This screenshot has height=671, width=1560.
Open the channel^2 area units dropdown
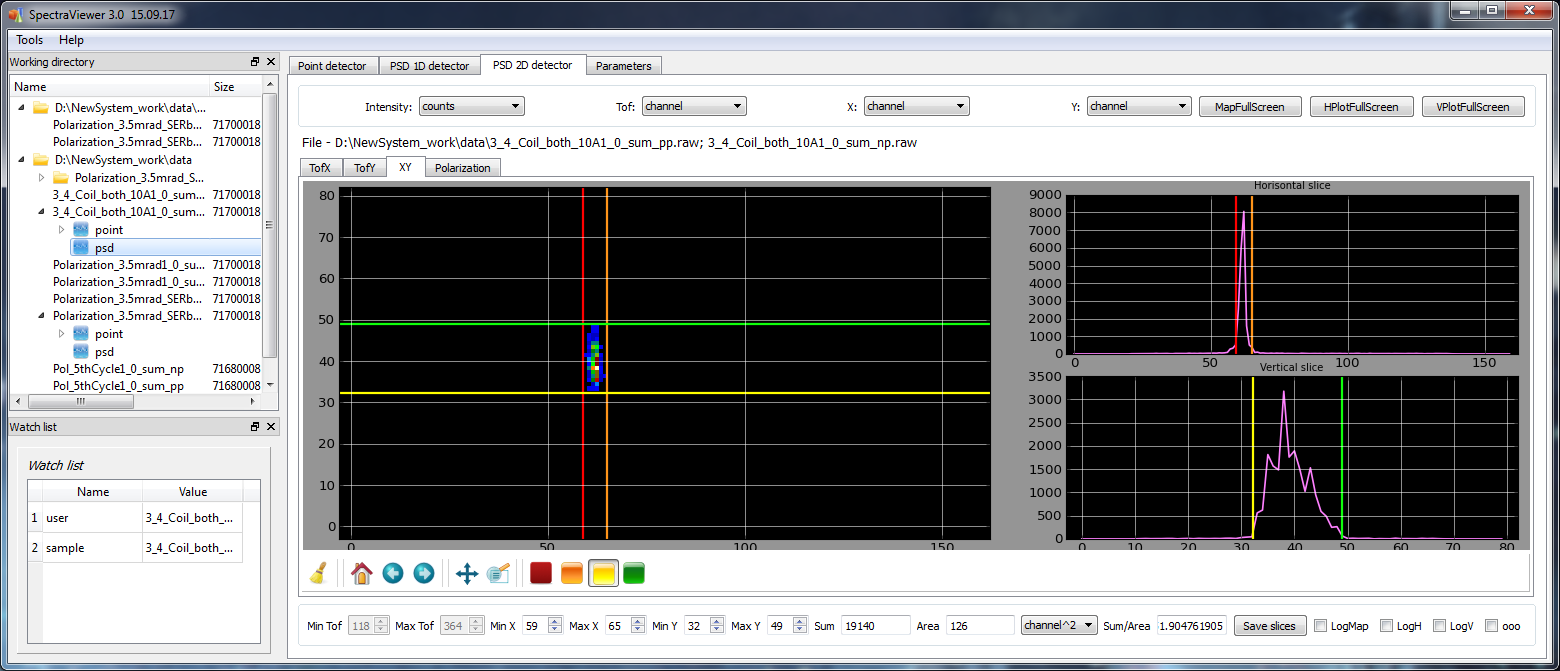[x=1059, y=625]
